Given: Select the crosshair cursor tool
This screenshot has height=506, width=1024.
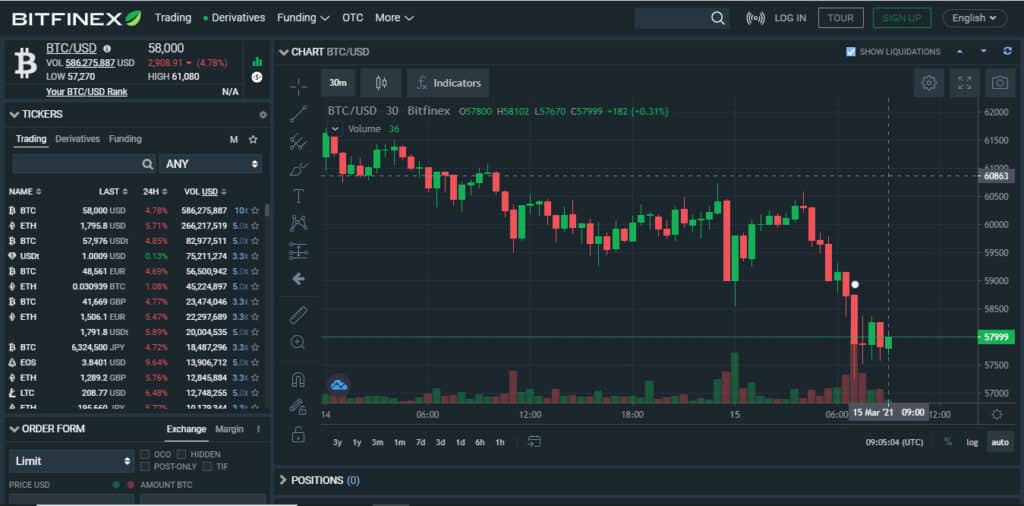Looking at the screenshot, I should [298, 86].
